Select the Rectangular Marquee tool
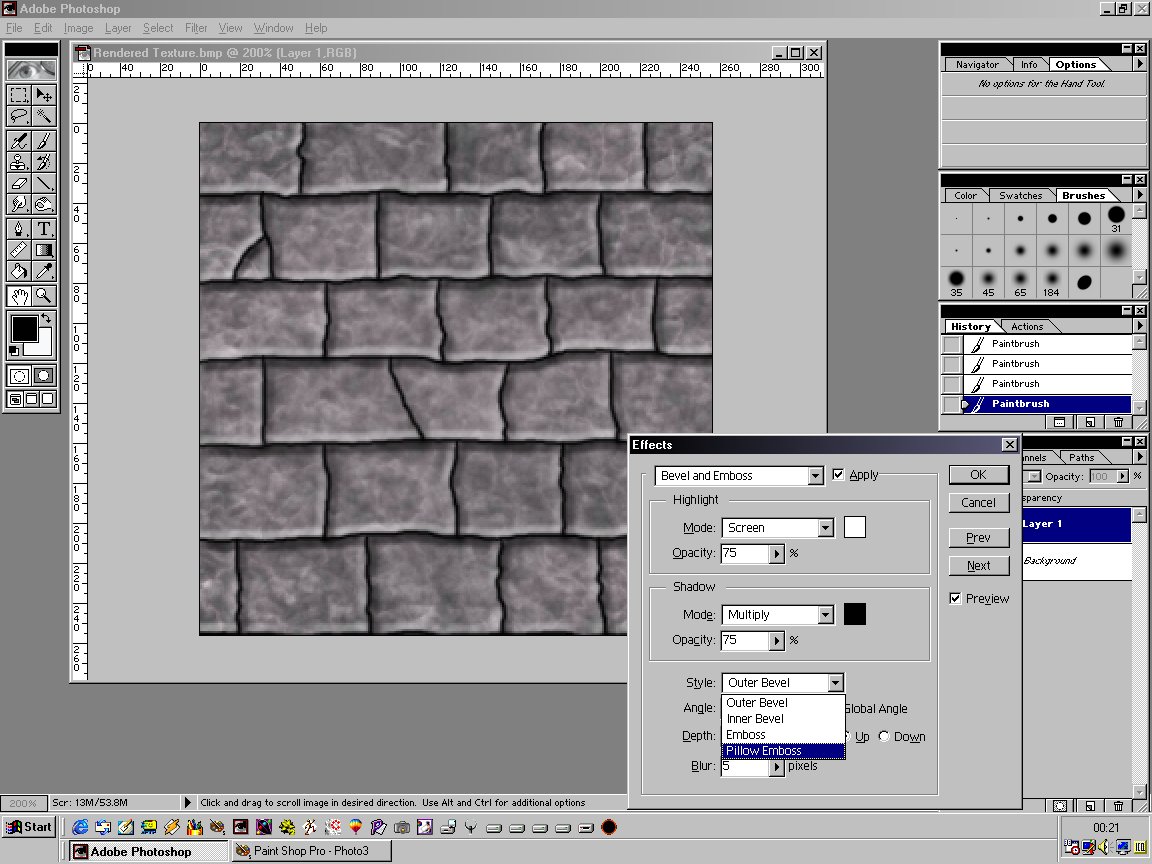Viewport: 1152px width, 864px height. click(20, 95)
